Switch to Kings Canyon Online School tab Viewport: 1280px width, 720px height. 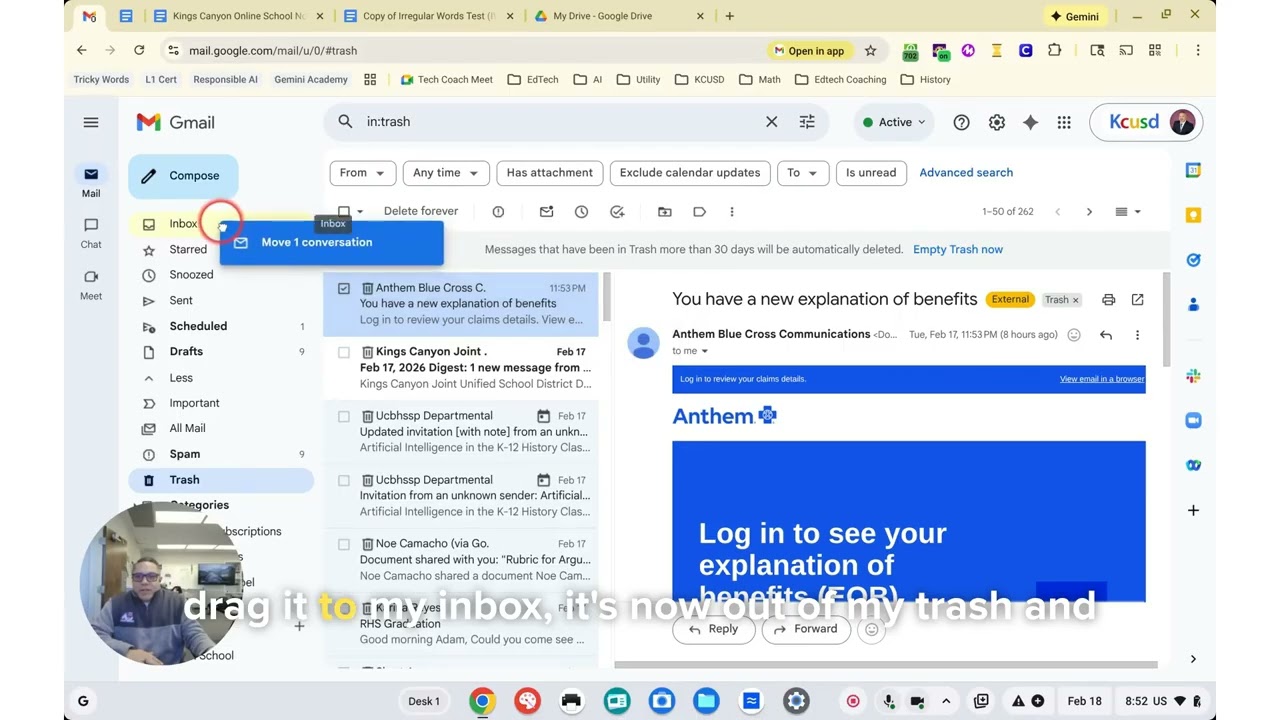point(238,16)
